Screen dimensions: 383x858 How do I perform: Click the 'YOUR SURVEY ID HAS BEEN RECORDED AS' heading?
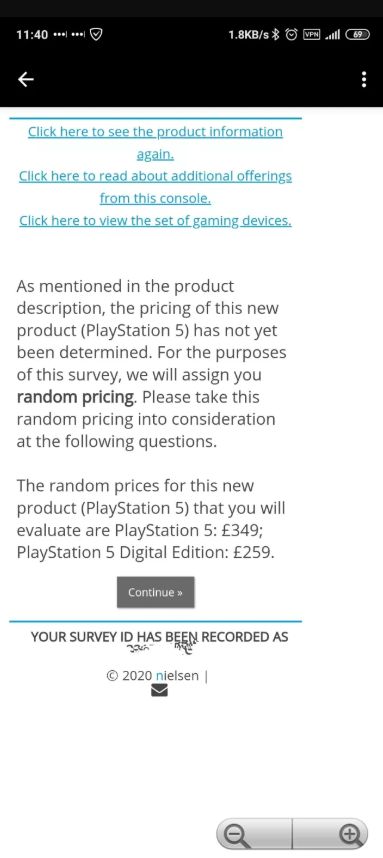pyautogui.click(x=159, y=636)
